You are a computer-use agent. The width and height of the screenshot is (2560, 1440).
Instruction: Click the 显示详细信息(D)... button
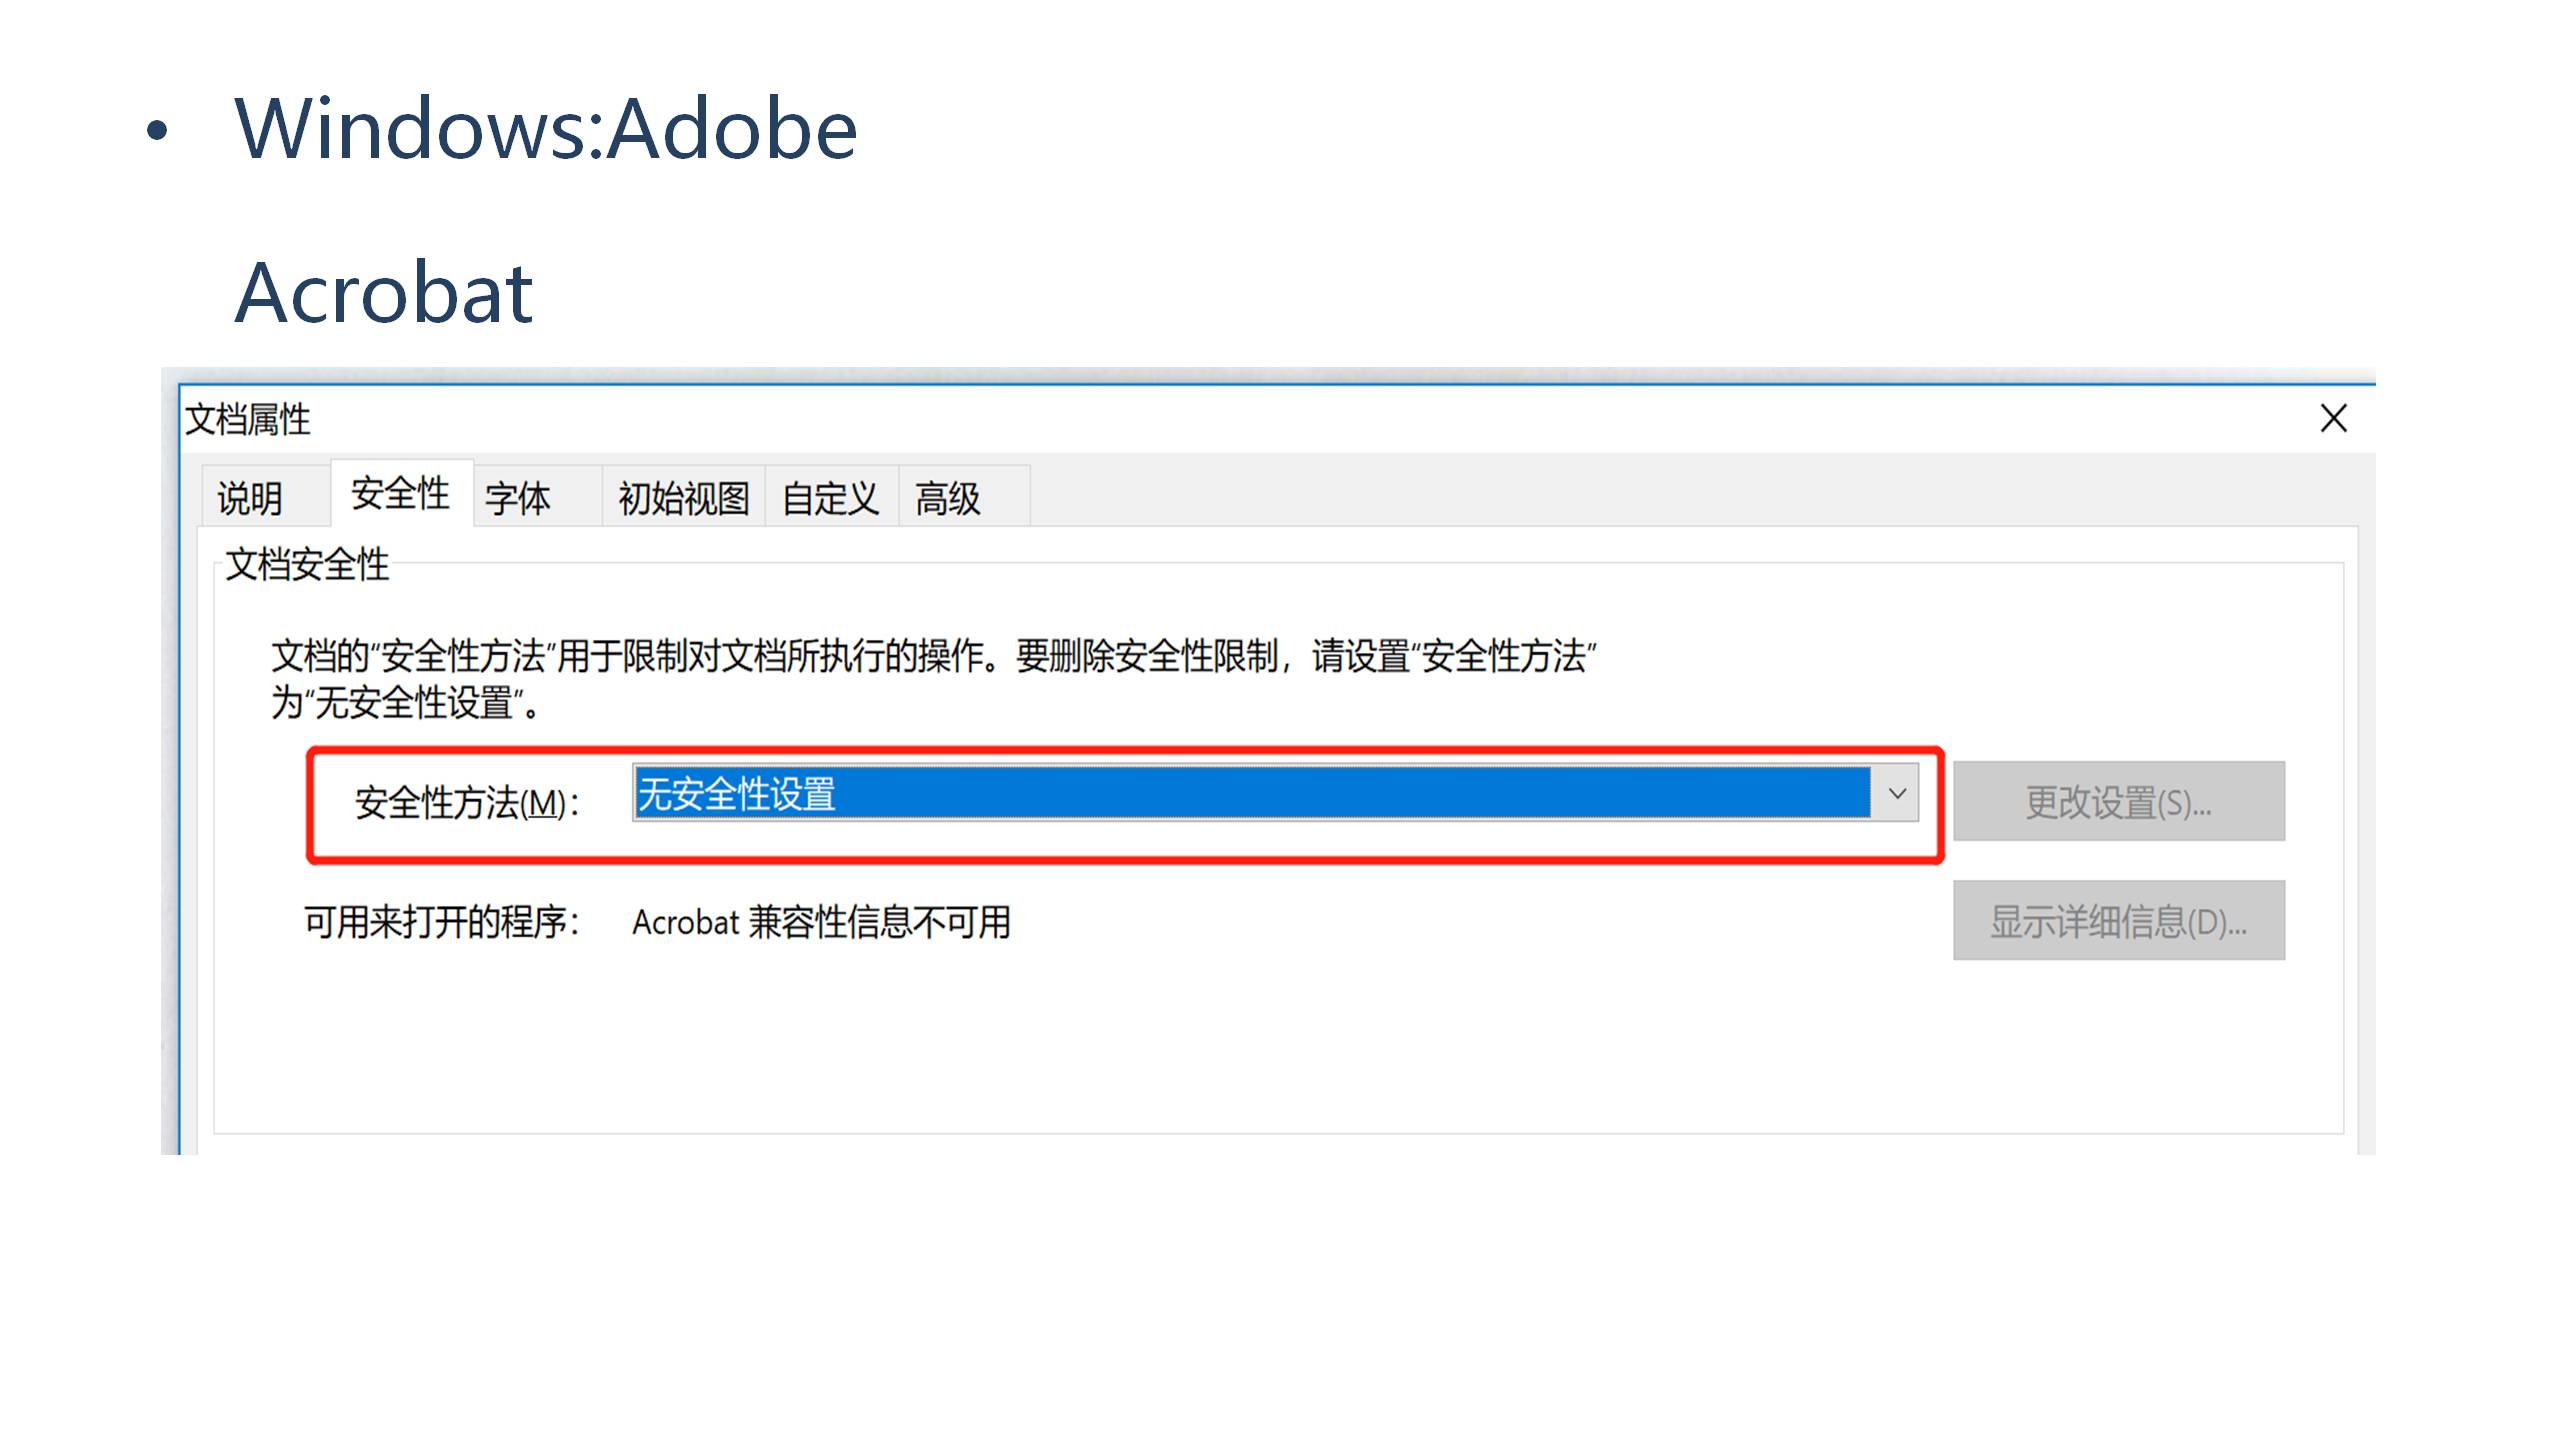pyautogui.click(x=2118, y=921)
